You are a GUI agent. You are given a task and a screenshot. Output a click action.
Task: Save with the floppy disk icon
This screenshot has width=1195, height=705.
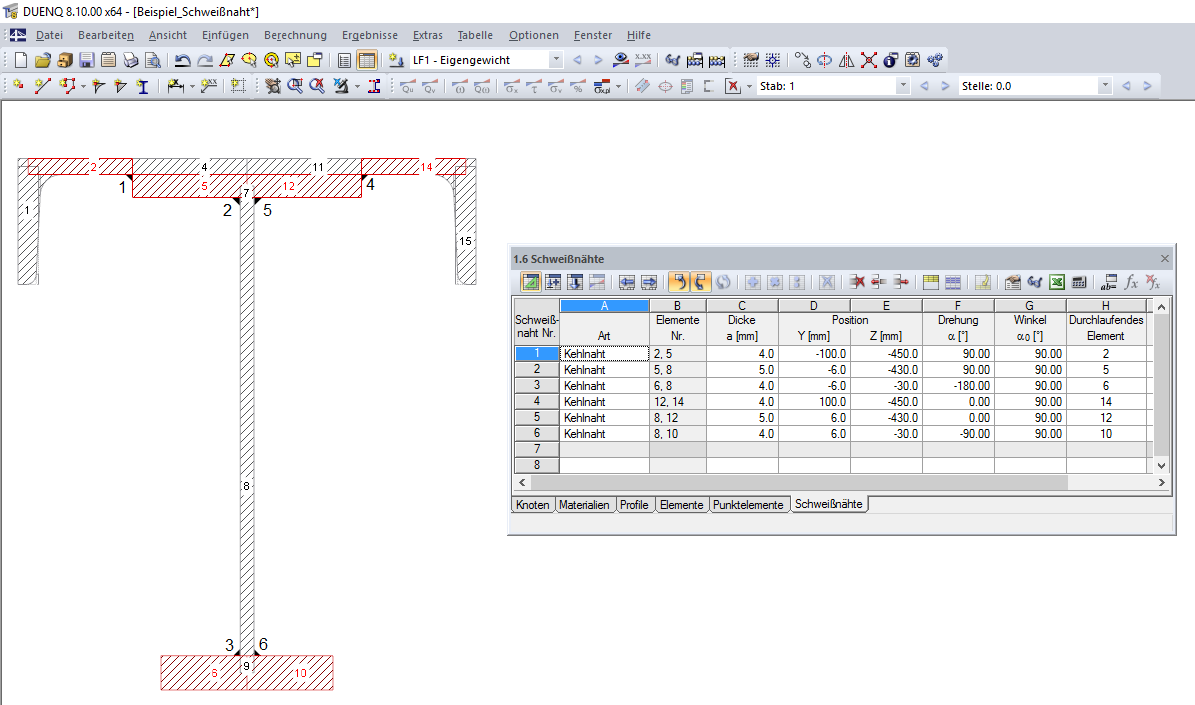(87, 60)
